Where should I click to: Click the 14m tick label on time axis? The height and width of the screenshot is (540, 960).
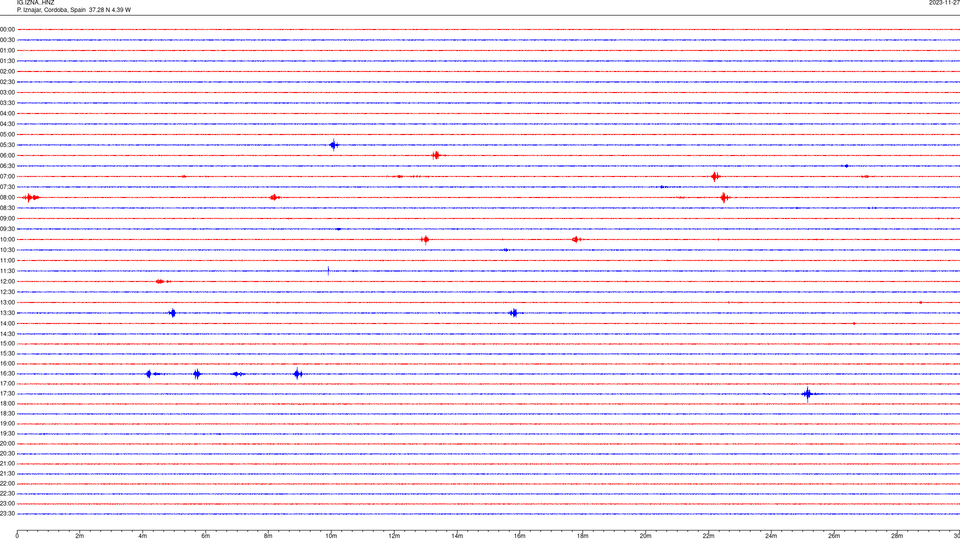click(x=457, y=536)
